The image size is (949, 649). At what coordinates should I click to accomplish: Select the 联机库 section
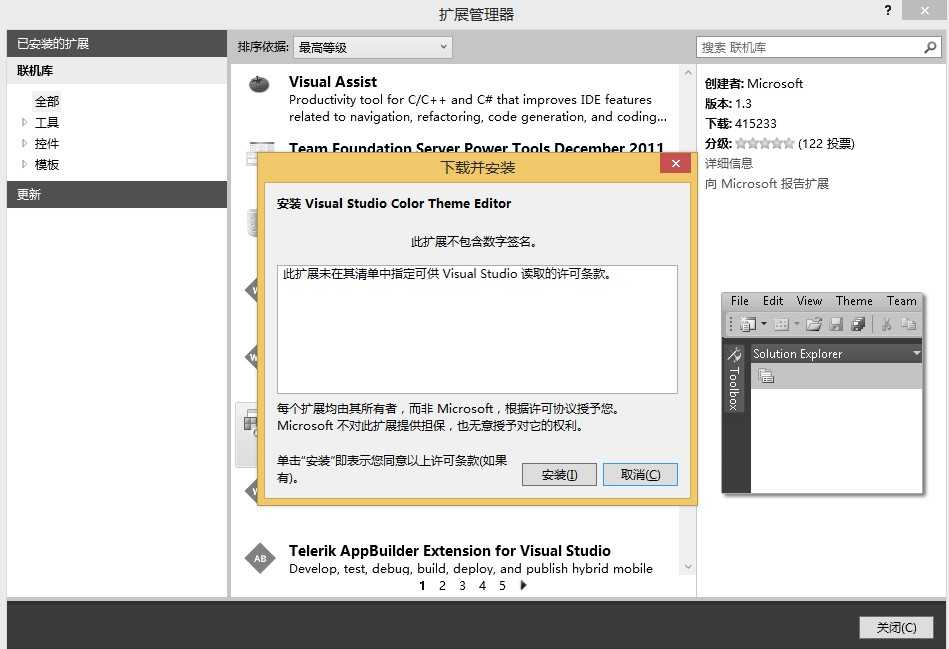(117, 71)
